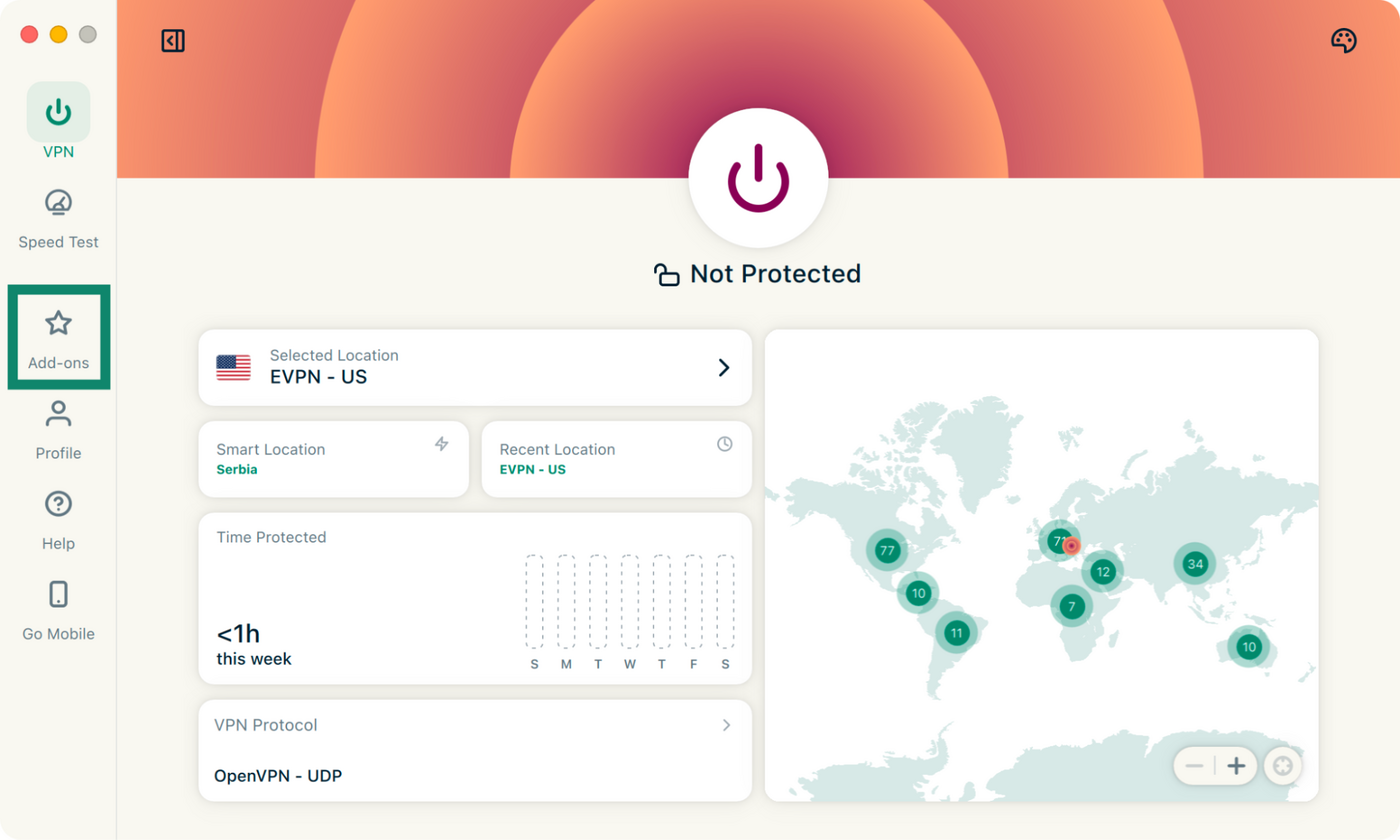The width and height of the screenshot is (1400, 840).
Task: Click the Time Protected heading
Action: click(272, 537)
